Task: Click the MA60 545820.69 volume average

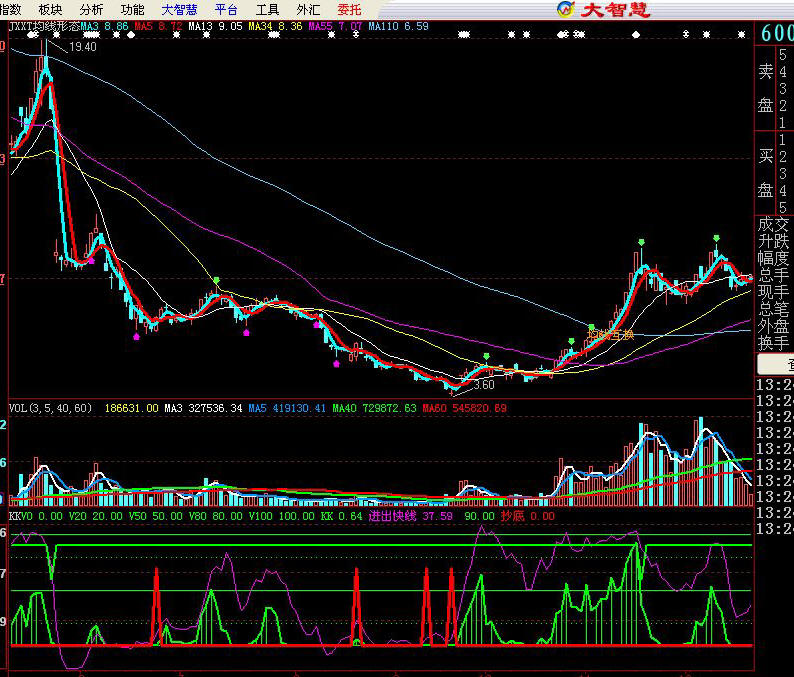Action: (x=464, y=408)
